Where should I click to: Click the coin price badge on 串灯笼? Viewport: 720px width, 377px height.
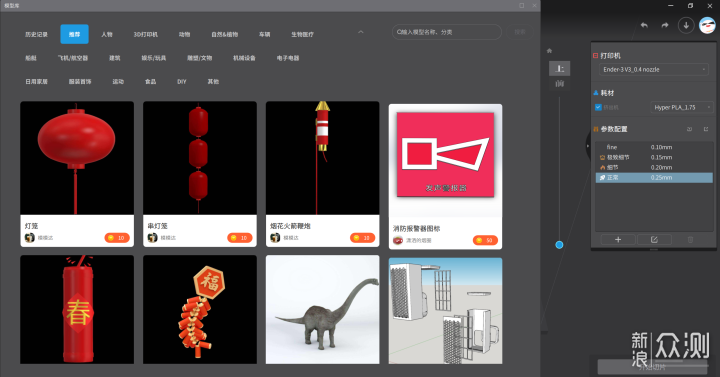240,238
